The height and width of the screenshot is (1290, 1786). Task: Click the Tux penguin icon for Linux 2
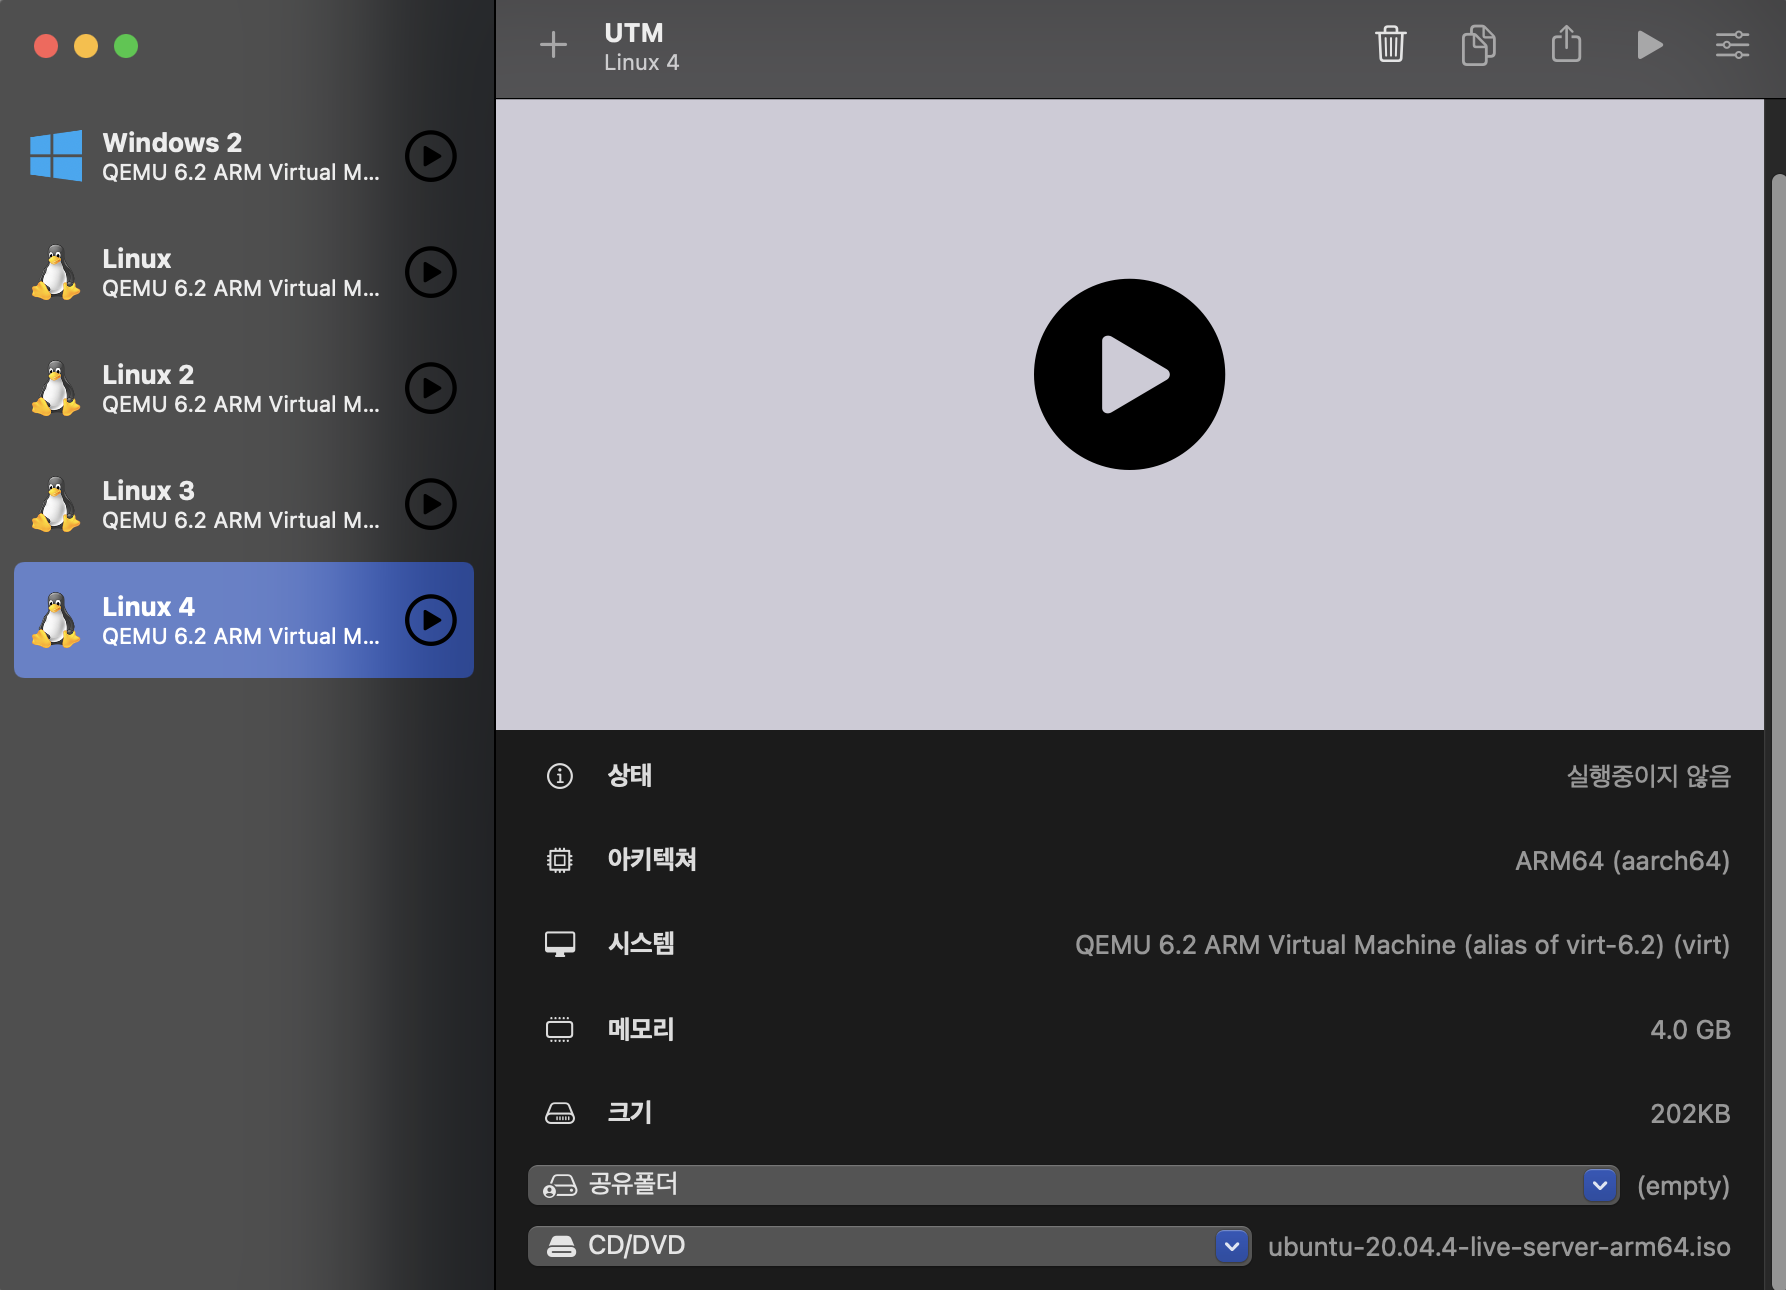(x=56, y=388)
